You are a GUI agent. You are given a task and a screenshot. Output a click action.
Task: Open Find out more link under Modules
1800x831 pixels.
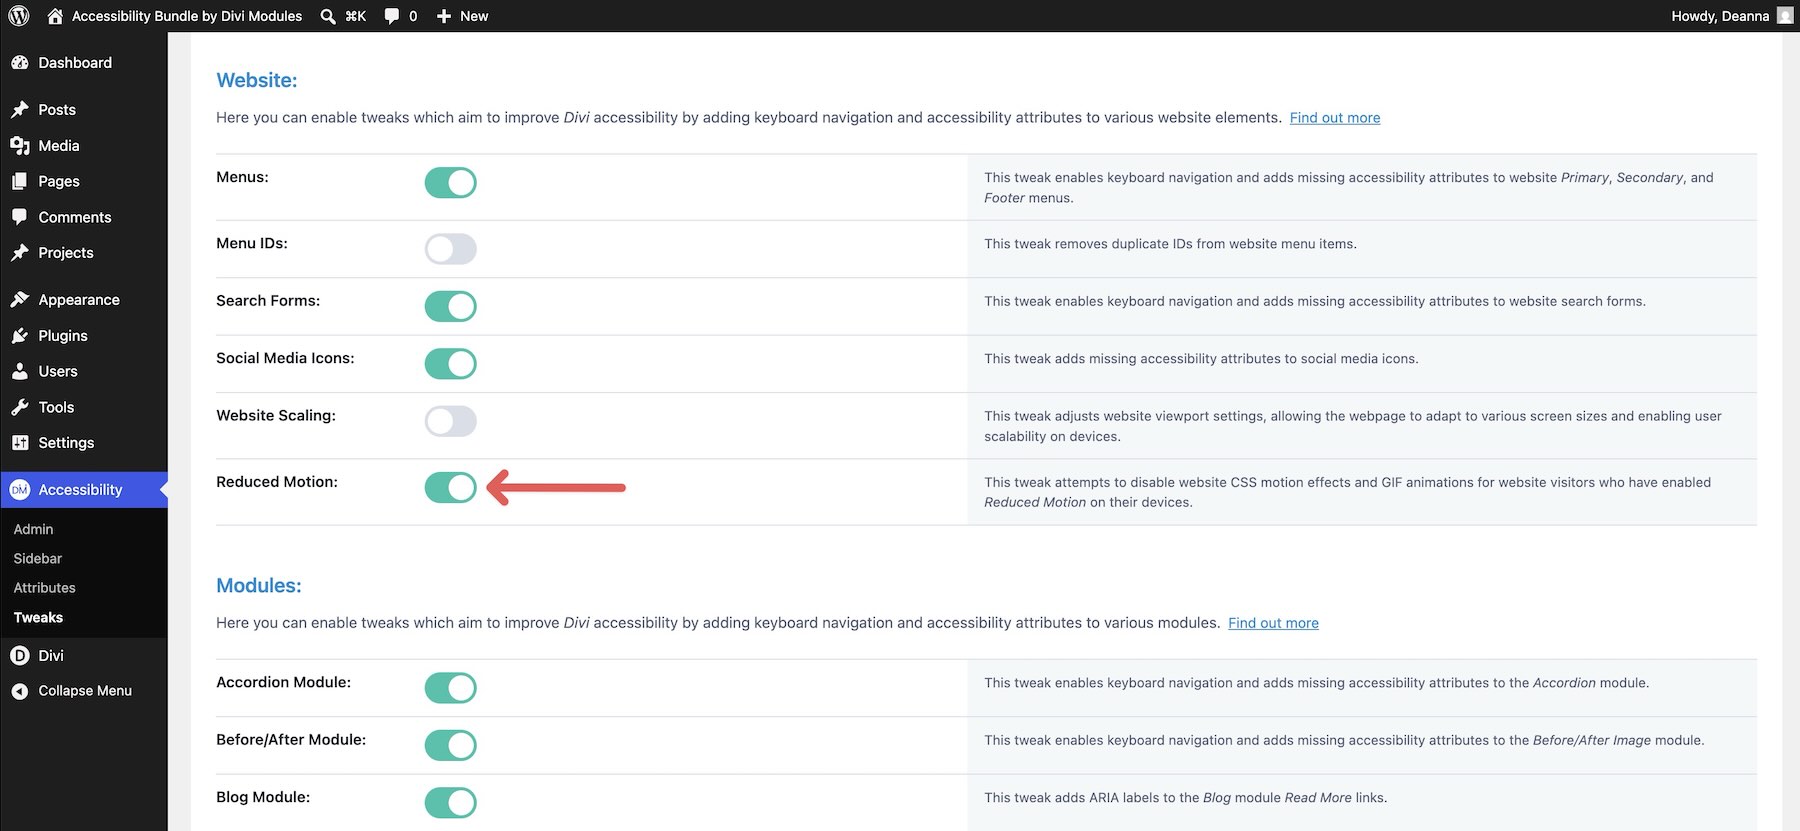coord(1273,623)
